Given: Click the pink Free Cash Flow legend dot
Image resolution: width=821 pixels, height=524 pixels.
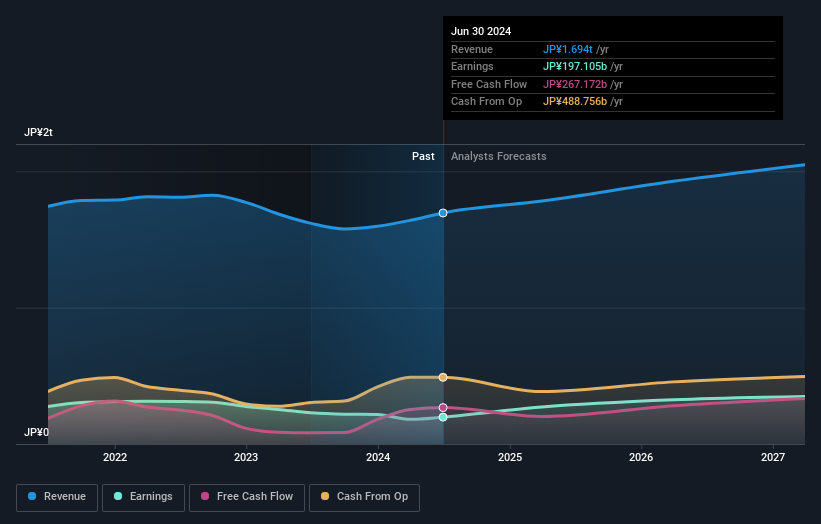Looking at the screenshot, I should click(205, 496).
